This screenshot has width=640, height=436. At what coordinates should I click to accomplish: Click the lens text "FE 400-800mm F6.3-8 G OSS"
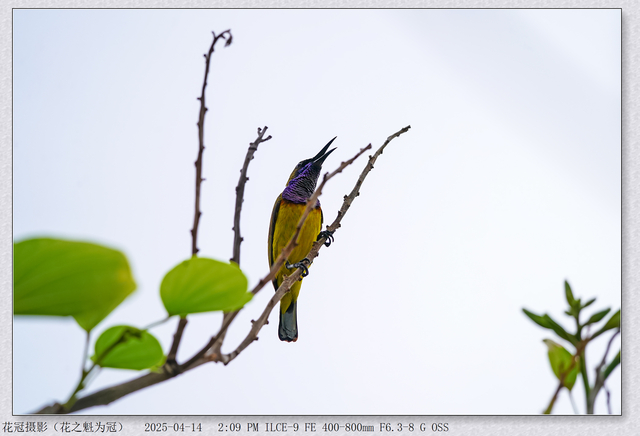pos(376,427)
